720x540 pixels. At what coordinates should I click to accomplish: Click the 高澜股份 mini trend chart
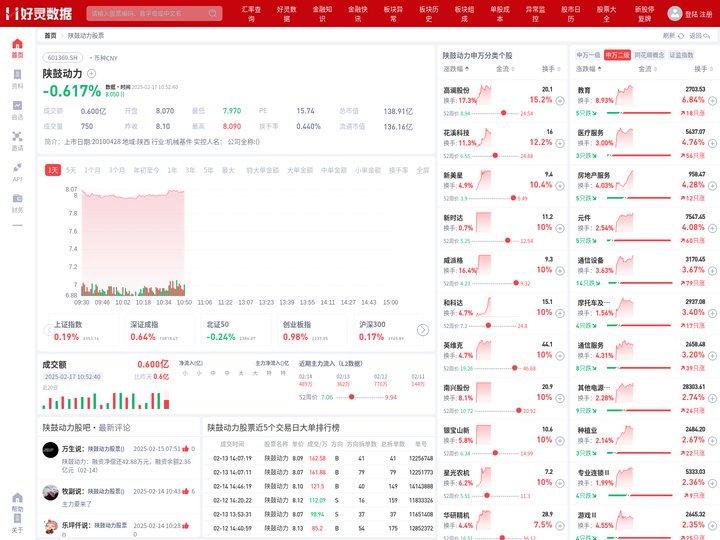(x=484, y=95)
